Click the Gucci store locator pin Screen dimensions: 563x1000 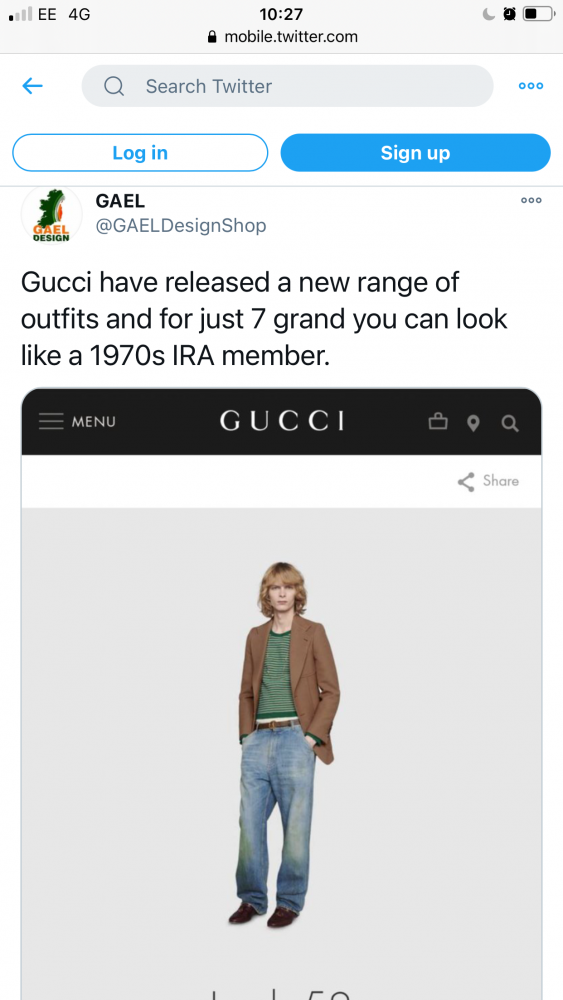pyautogui.click(x=473, y=423)
